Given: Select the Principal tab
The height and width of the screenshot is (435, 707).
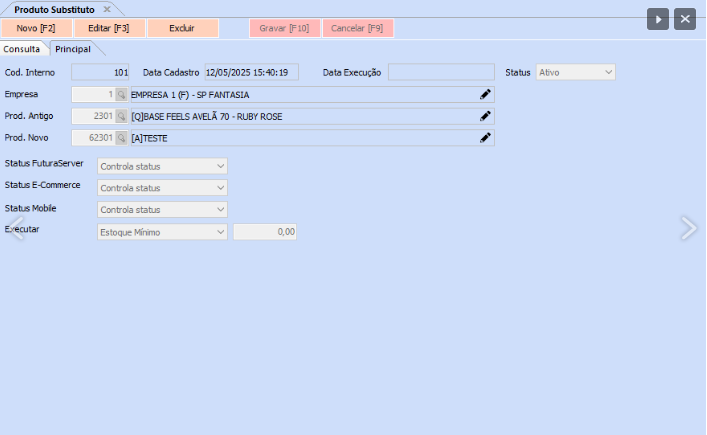Looking at the screenshot, I should coord(73,48).
